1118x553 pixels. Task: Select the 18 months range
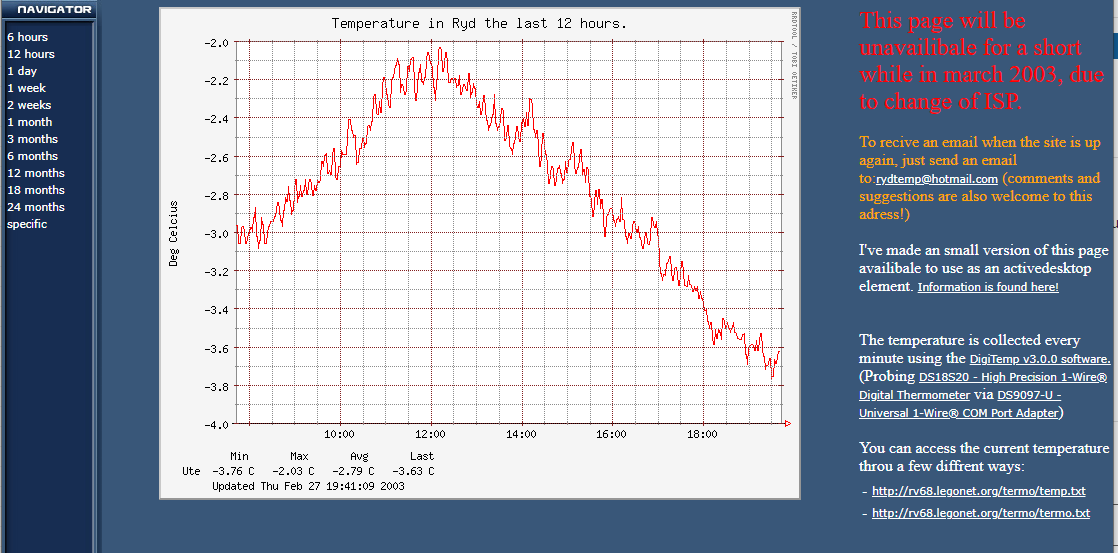tap(35, 190)
